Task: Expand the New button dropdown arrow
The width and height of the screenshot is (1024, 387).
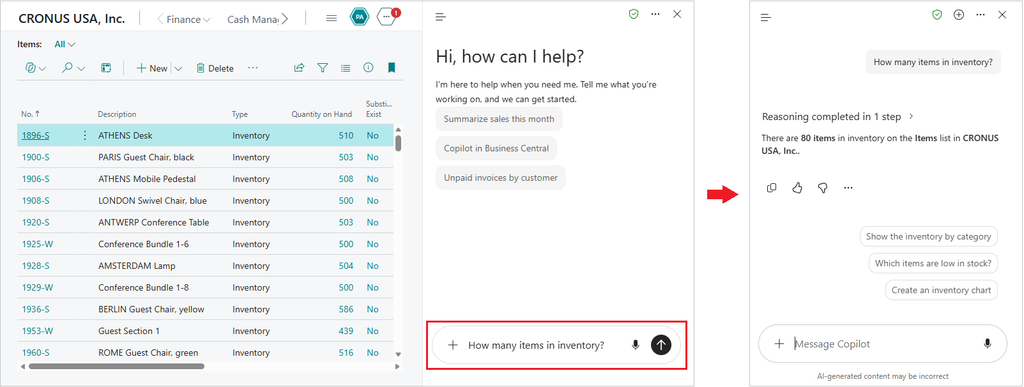Action: (178, 68)
